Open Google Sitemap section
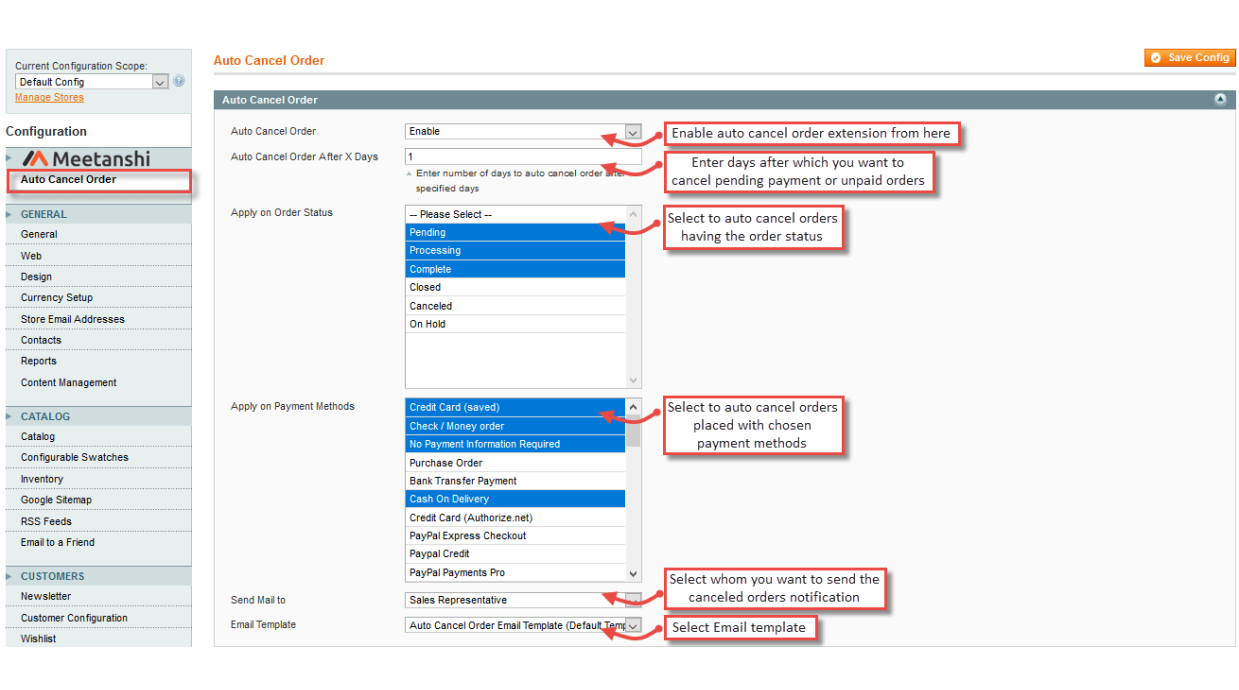Viewport: 1239px width, 690px height. click(56, 500)
